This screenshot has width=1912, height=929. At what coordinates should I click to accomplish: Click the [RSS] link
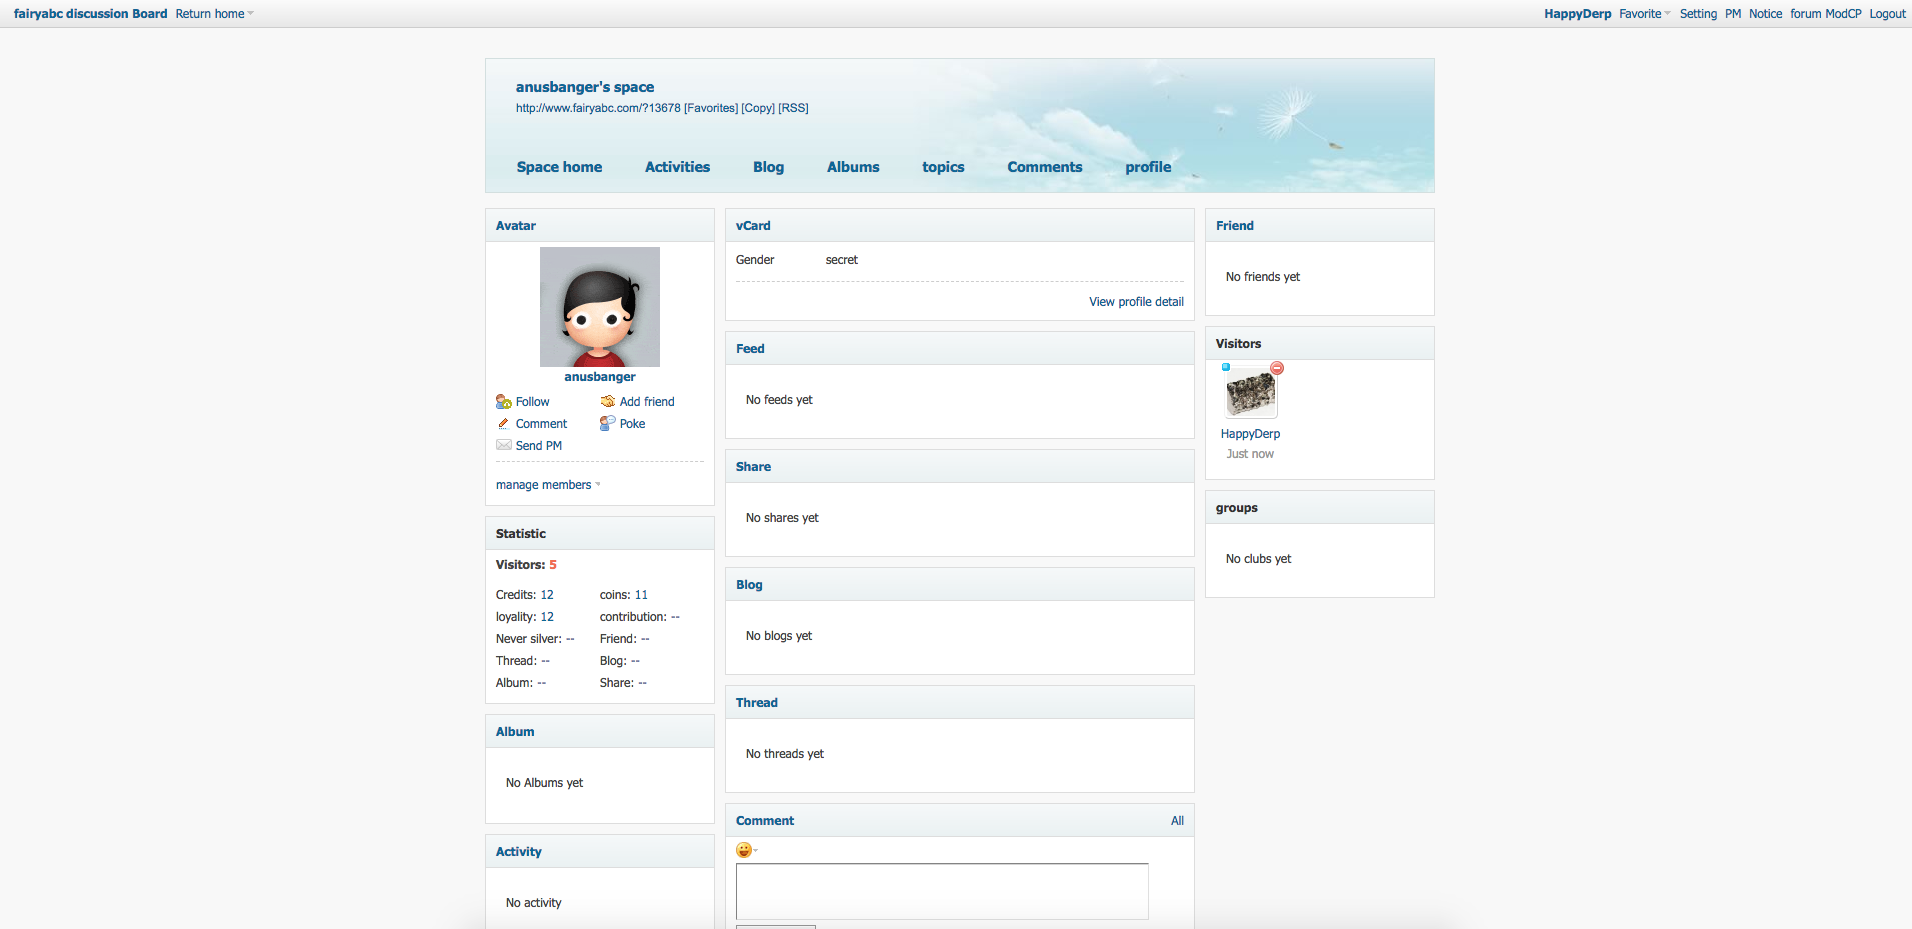tap(793, 108)
